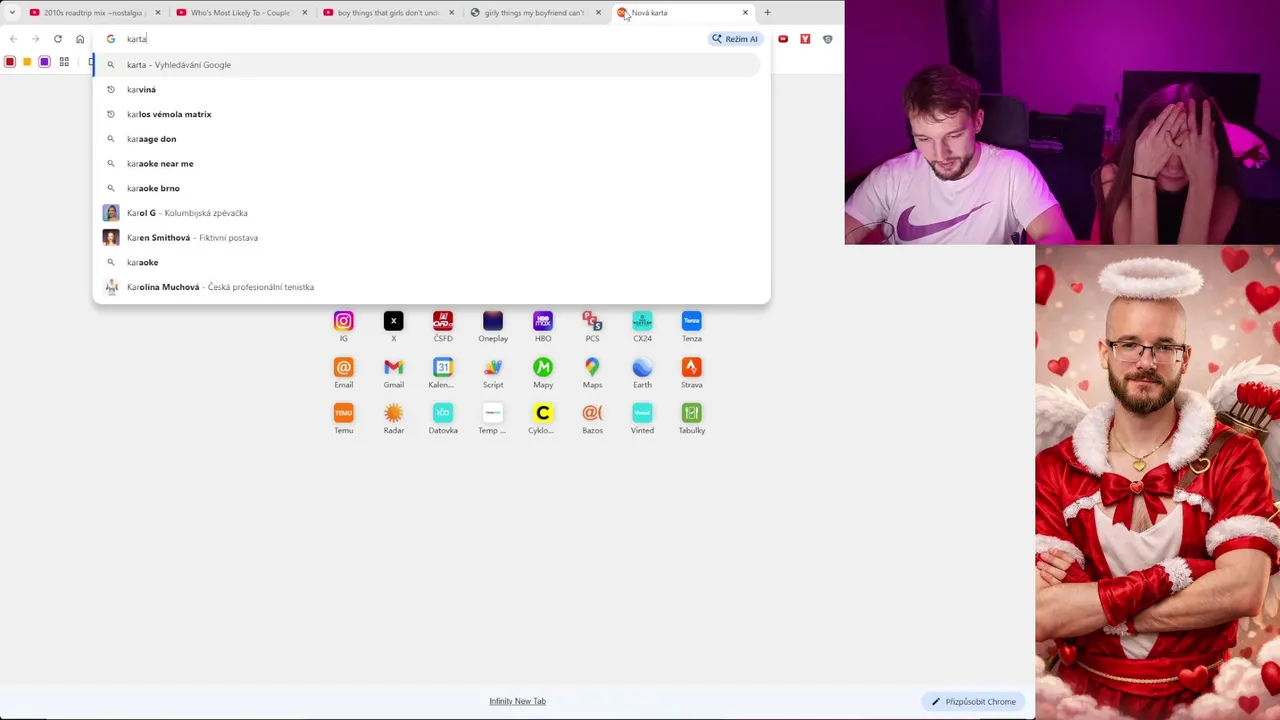Click the home button in the toolbar
Screen dimensions: 1280x720
coord(80,39)
